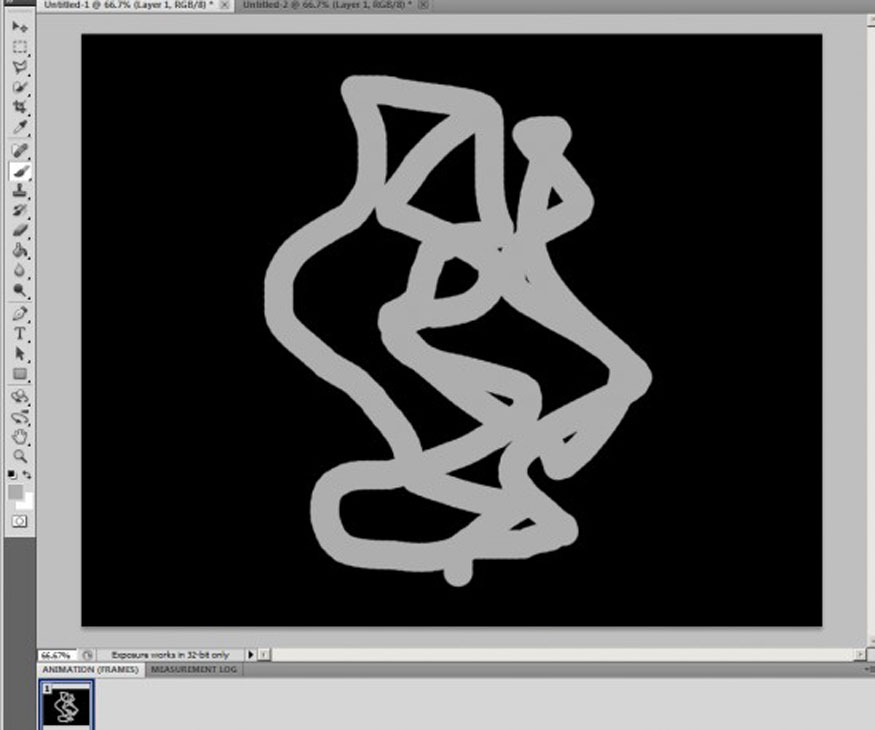Click the zoom percentage field
This screenshot has width=875, height=730.
pos(60,654)
